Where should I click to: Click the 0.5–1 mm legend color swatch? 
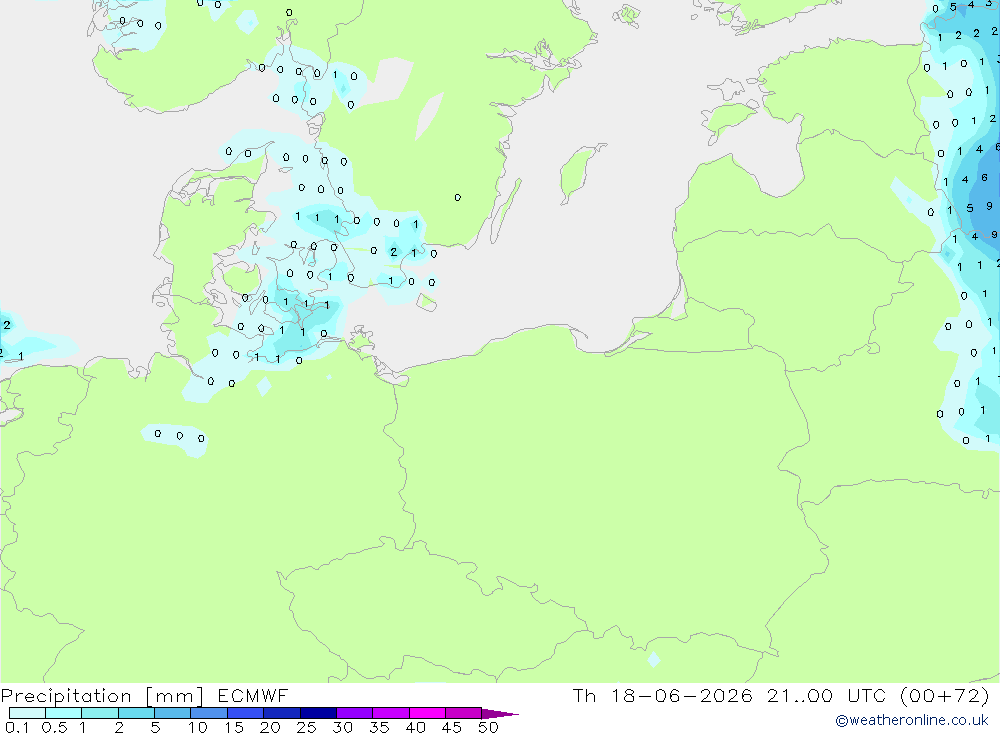tap(64, 713)
